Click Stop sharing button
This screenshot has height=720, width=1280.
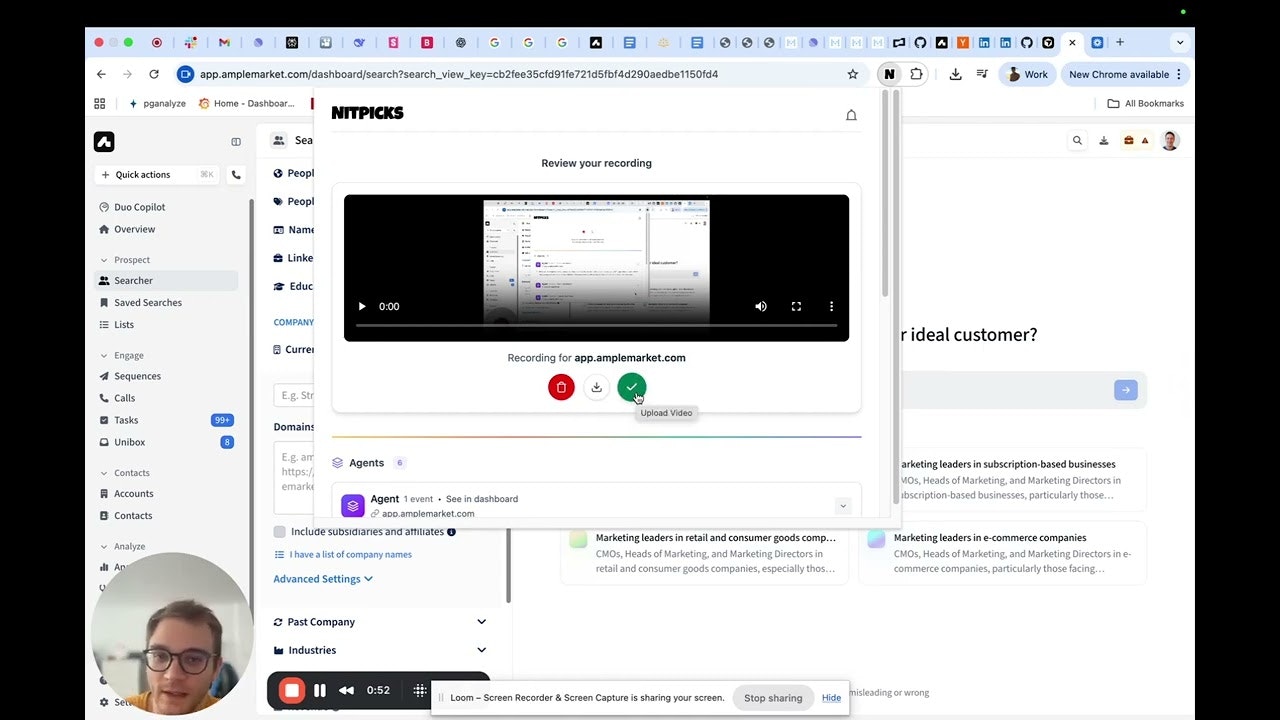pyautogui.click(x=773, y=698)
